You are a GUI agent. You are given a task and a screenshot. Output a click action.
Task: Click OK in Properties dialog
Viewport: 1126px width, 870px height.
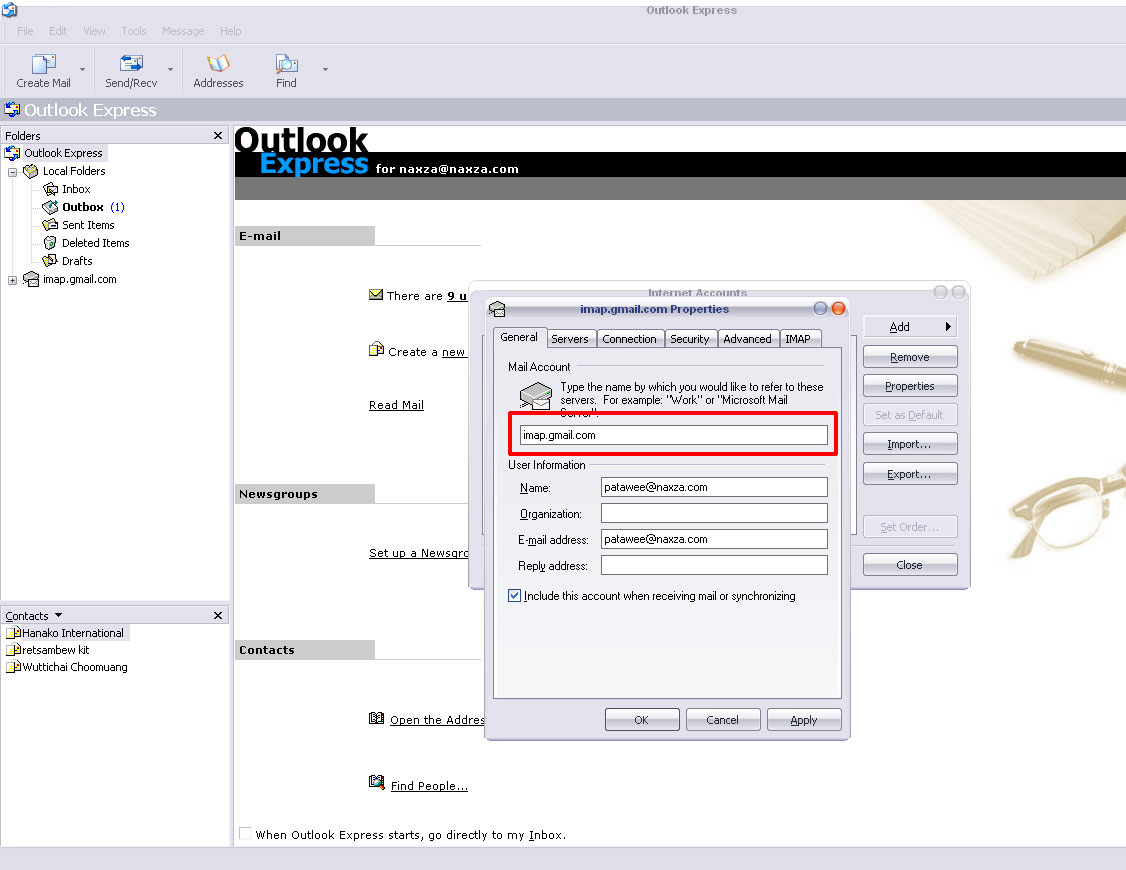click(x=642, y=720)
